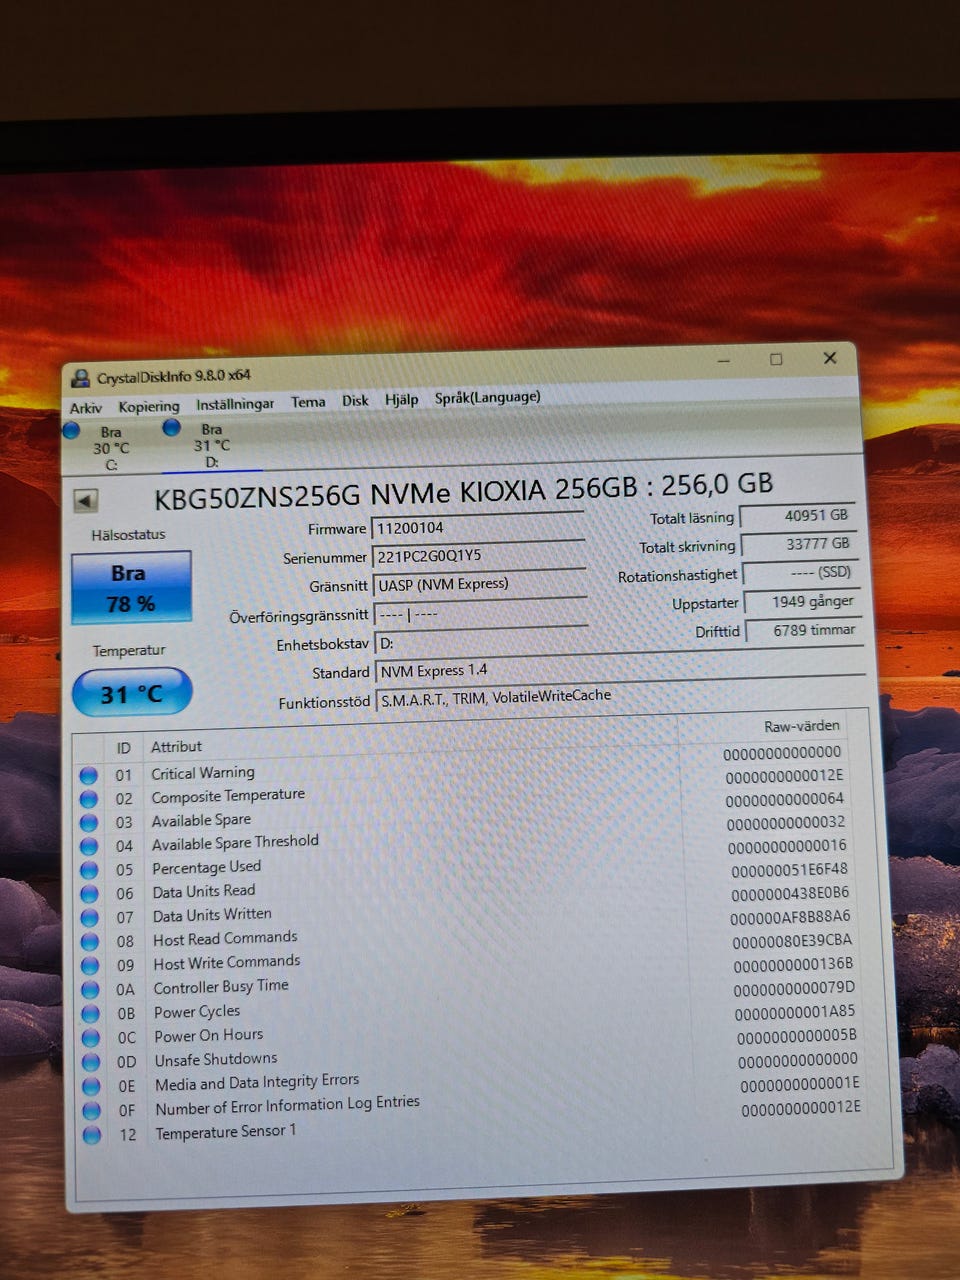The width and height of the screenshot is (960, 1280).
Task: Click the status dot for Media and Data Integrity Errors
Action: pyautogui.click(x=92, y=1086)
